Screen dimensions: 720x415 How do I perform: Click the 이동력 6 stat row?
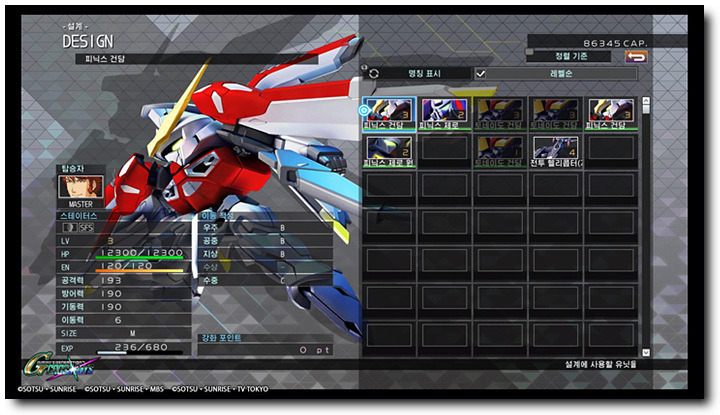[x=124, y=320]
